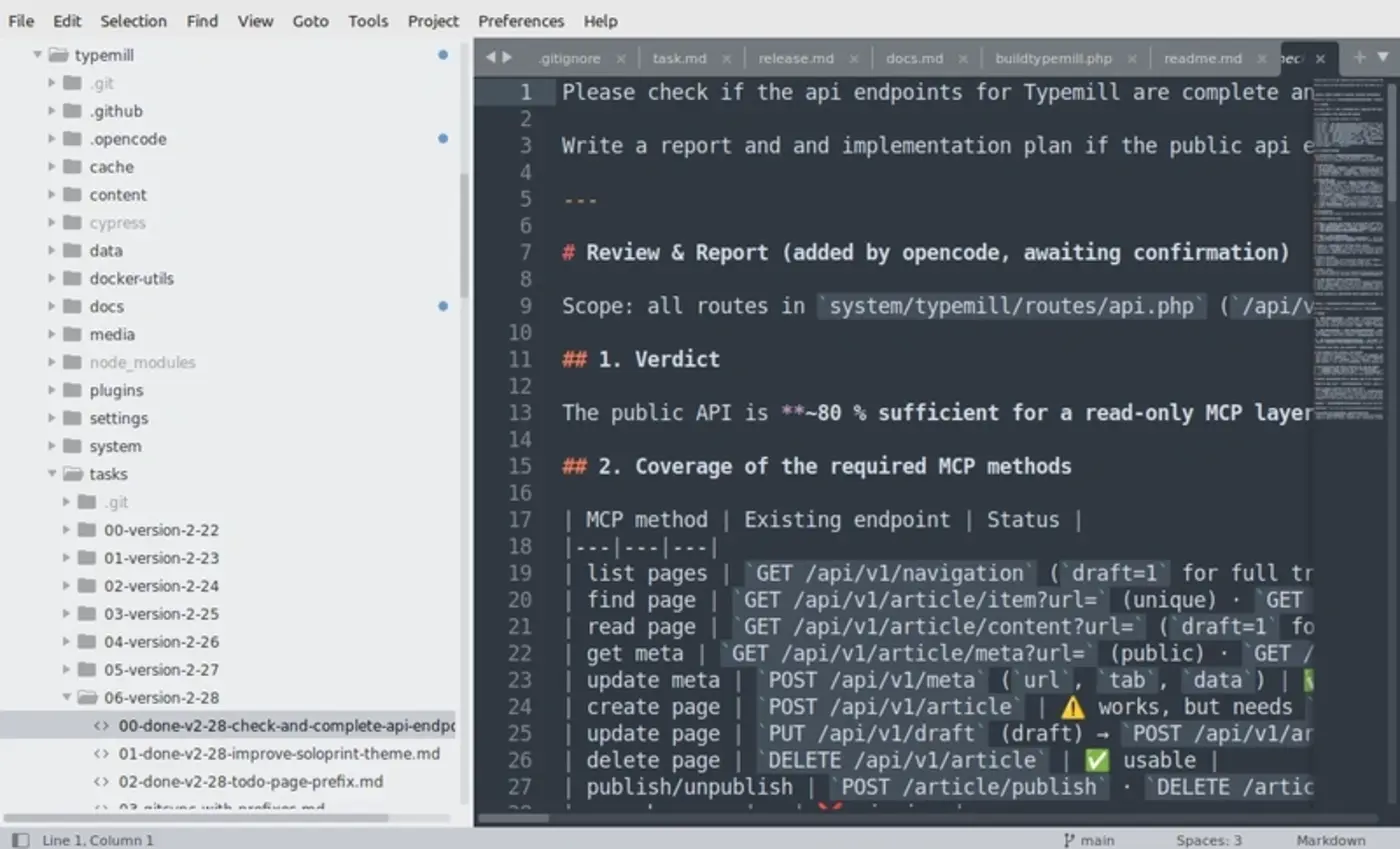The width and height of the screenshot is (1400, 849).
Task: Click the docker-utils folder icon
Action: coord(72,278)
